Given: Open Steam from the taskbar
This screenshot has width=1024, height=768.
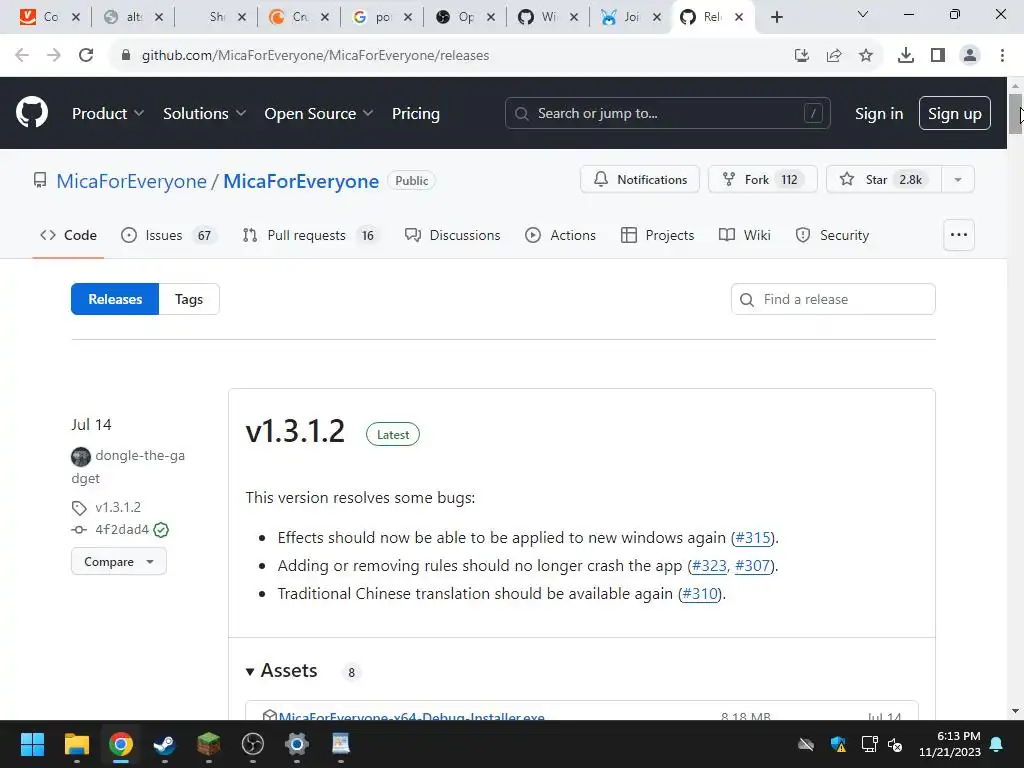Looking at the screenshot, I should (x=164, y=744).
